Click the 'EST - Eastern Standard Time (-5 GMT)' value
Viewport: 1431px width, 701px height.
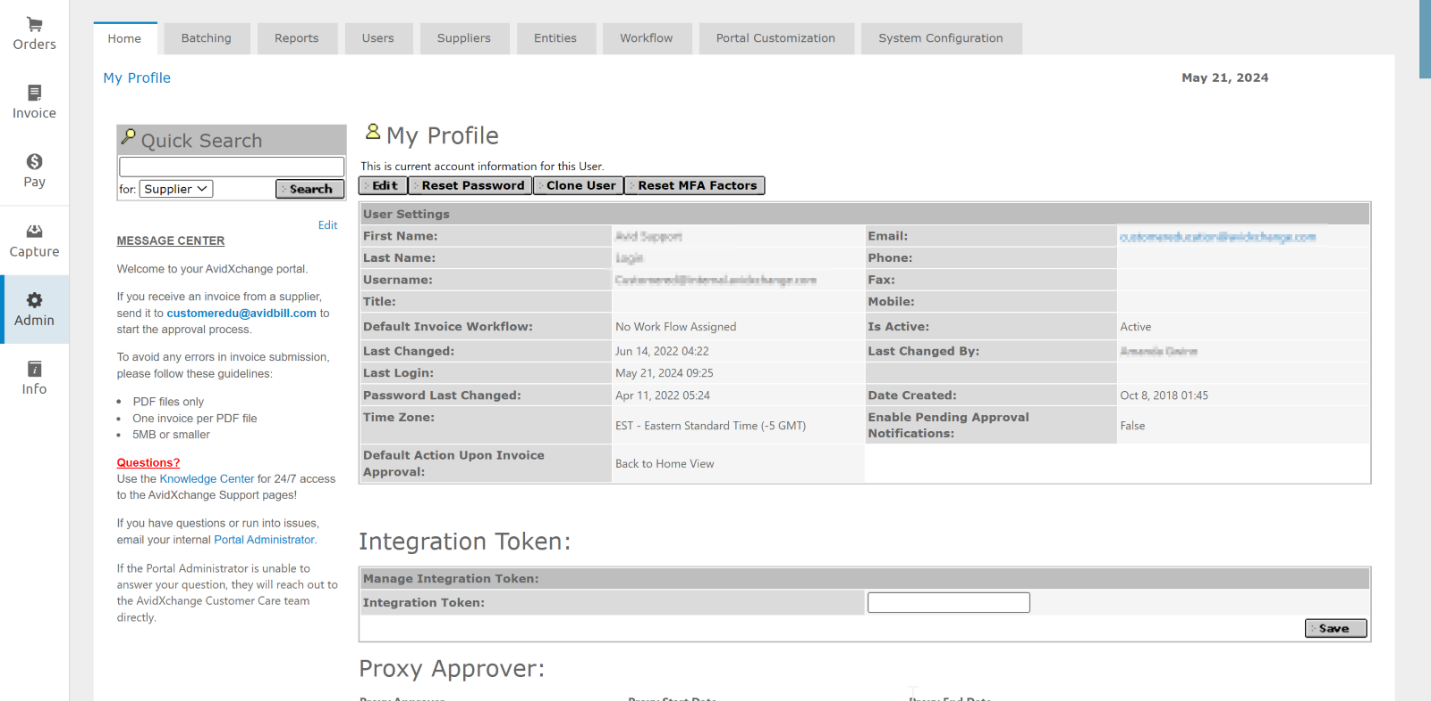click(x=711, y=425)
